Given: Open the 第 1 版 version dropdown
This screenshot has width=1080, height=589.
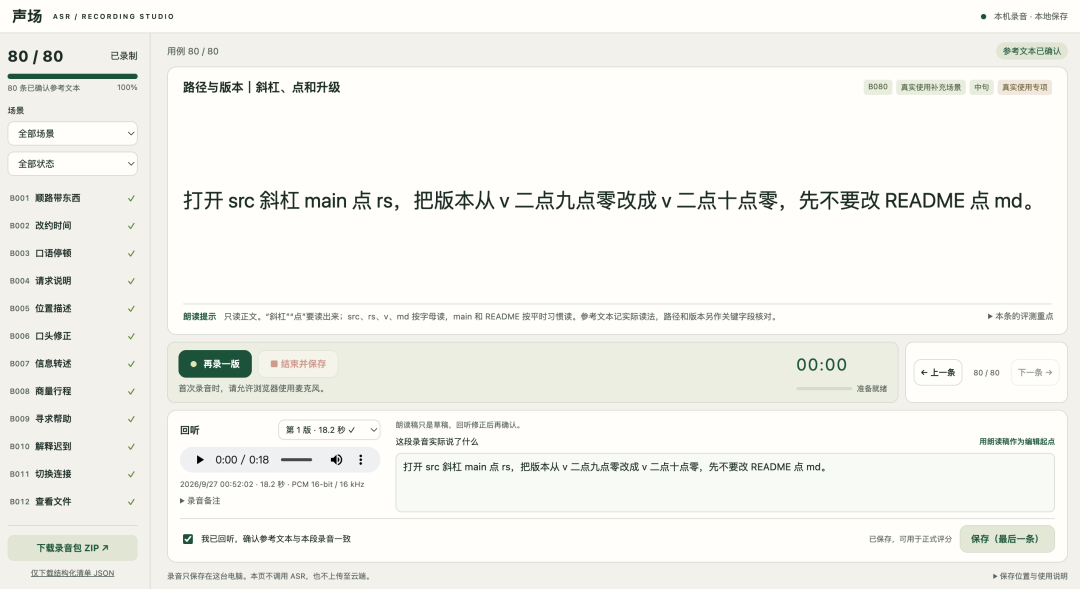Looking at the screenshot, I should 329,430.
